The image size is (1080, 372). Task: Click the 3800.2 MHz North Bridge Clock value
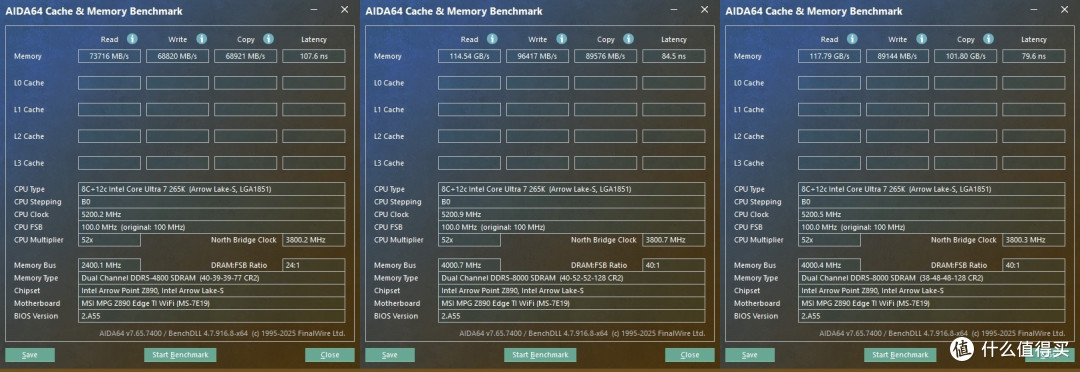point(313,240)
